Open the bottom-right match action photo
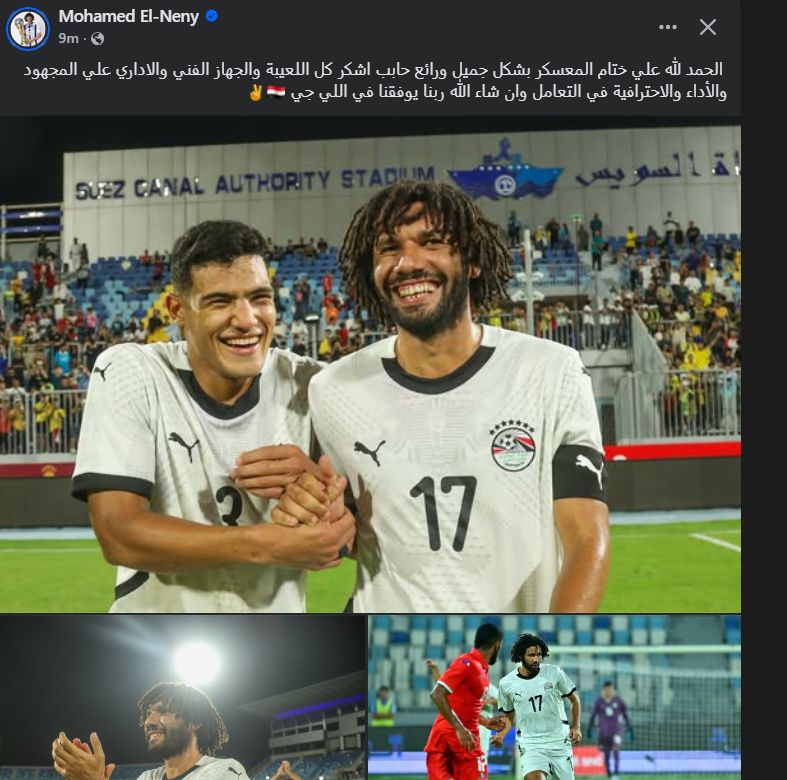The width and height of the screenshot is (787, 780). pos(555,698)
